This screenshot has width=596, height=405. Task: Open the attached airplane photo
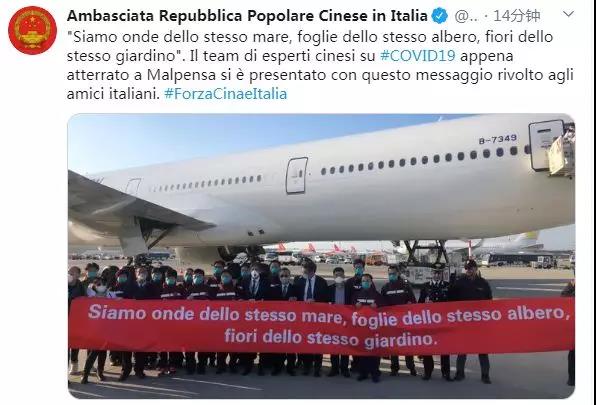point(321,256)
